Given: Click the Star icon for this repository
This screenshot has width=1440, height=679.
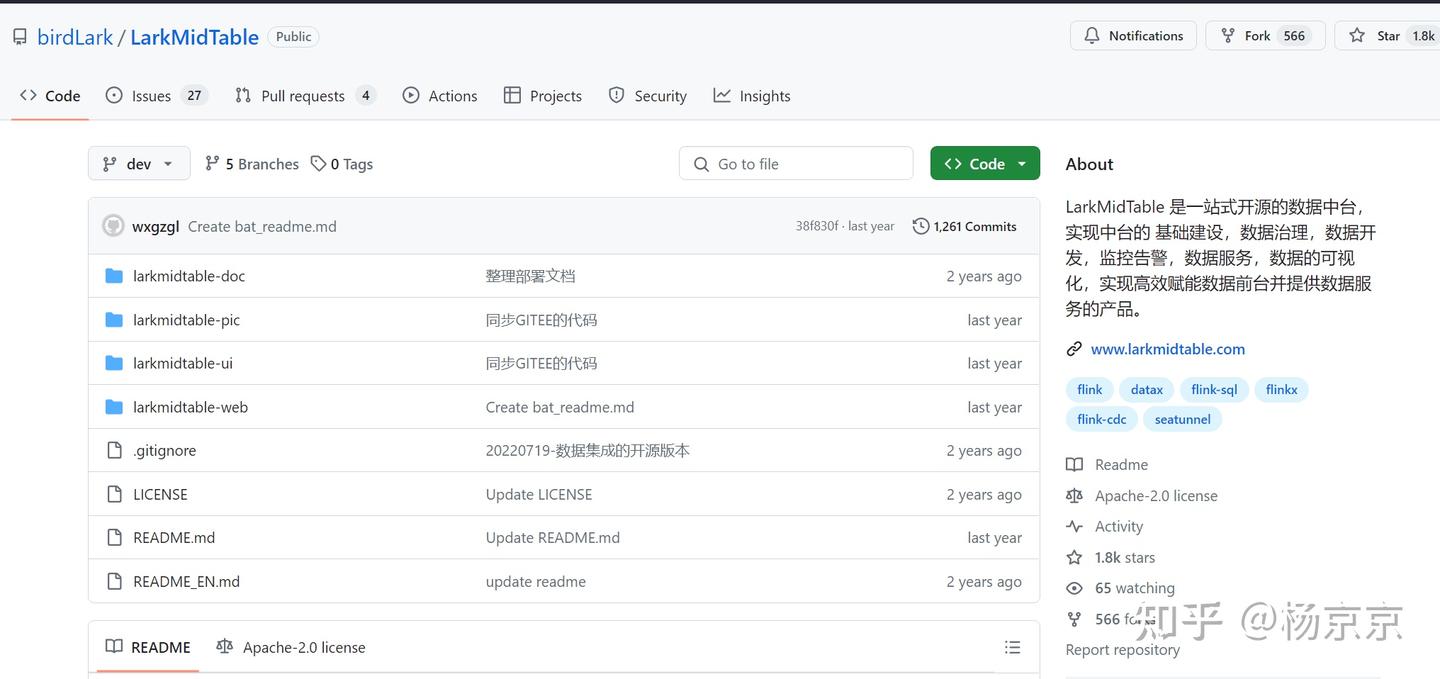Looking at the screenshot, I should tap(1356, 36).
